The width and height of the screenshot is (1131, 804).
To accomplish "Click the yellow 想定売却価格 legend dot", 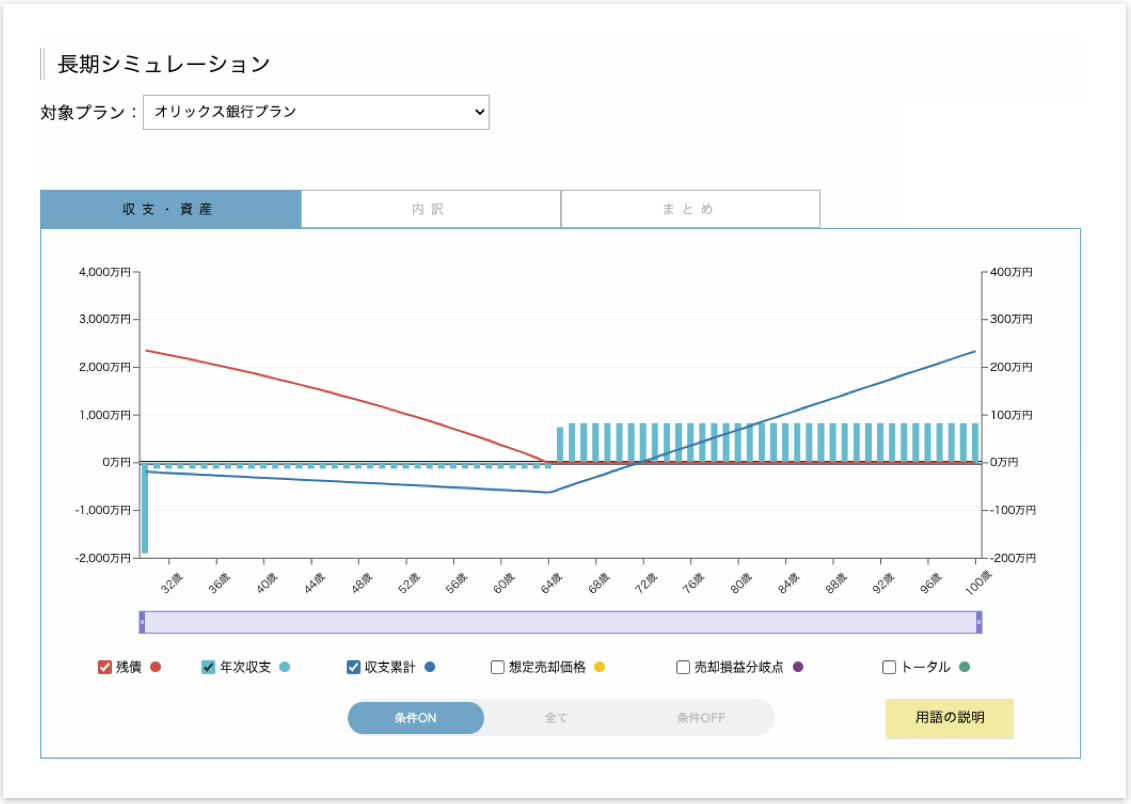I will 600,667.
